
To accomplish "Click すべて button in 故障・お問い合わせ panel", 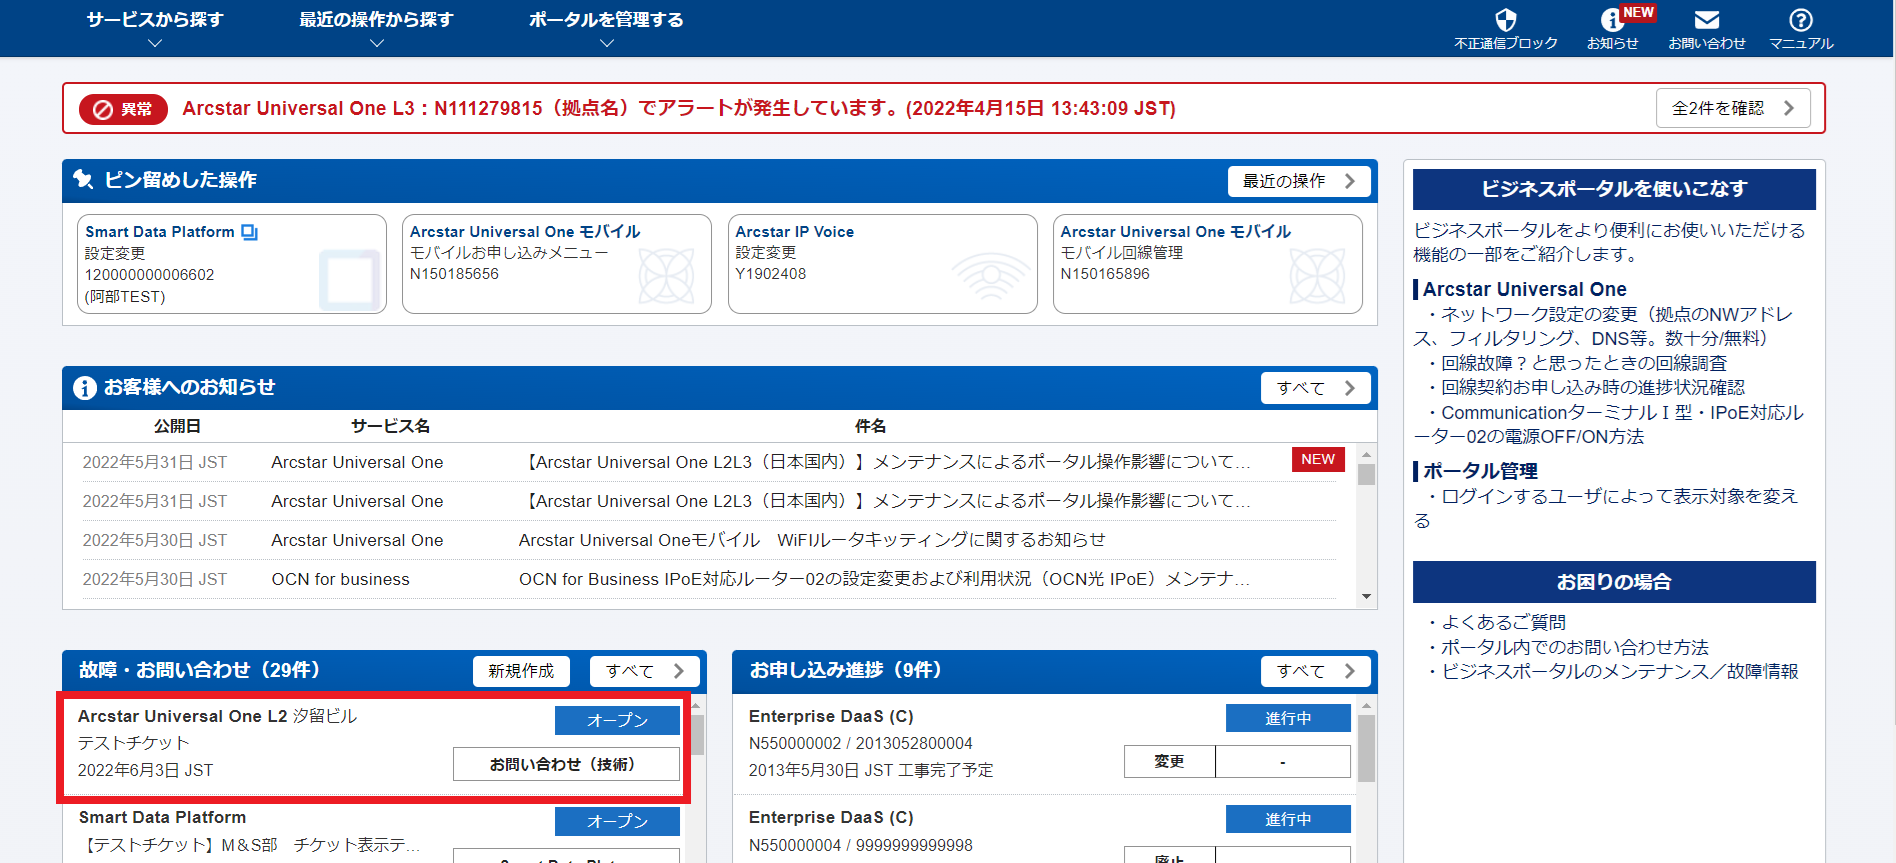I will pyautogui.click(x=644, y=671).
